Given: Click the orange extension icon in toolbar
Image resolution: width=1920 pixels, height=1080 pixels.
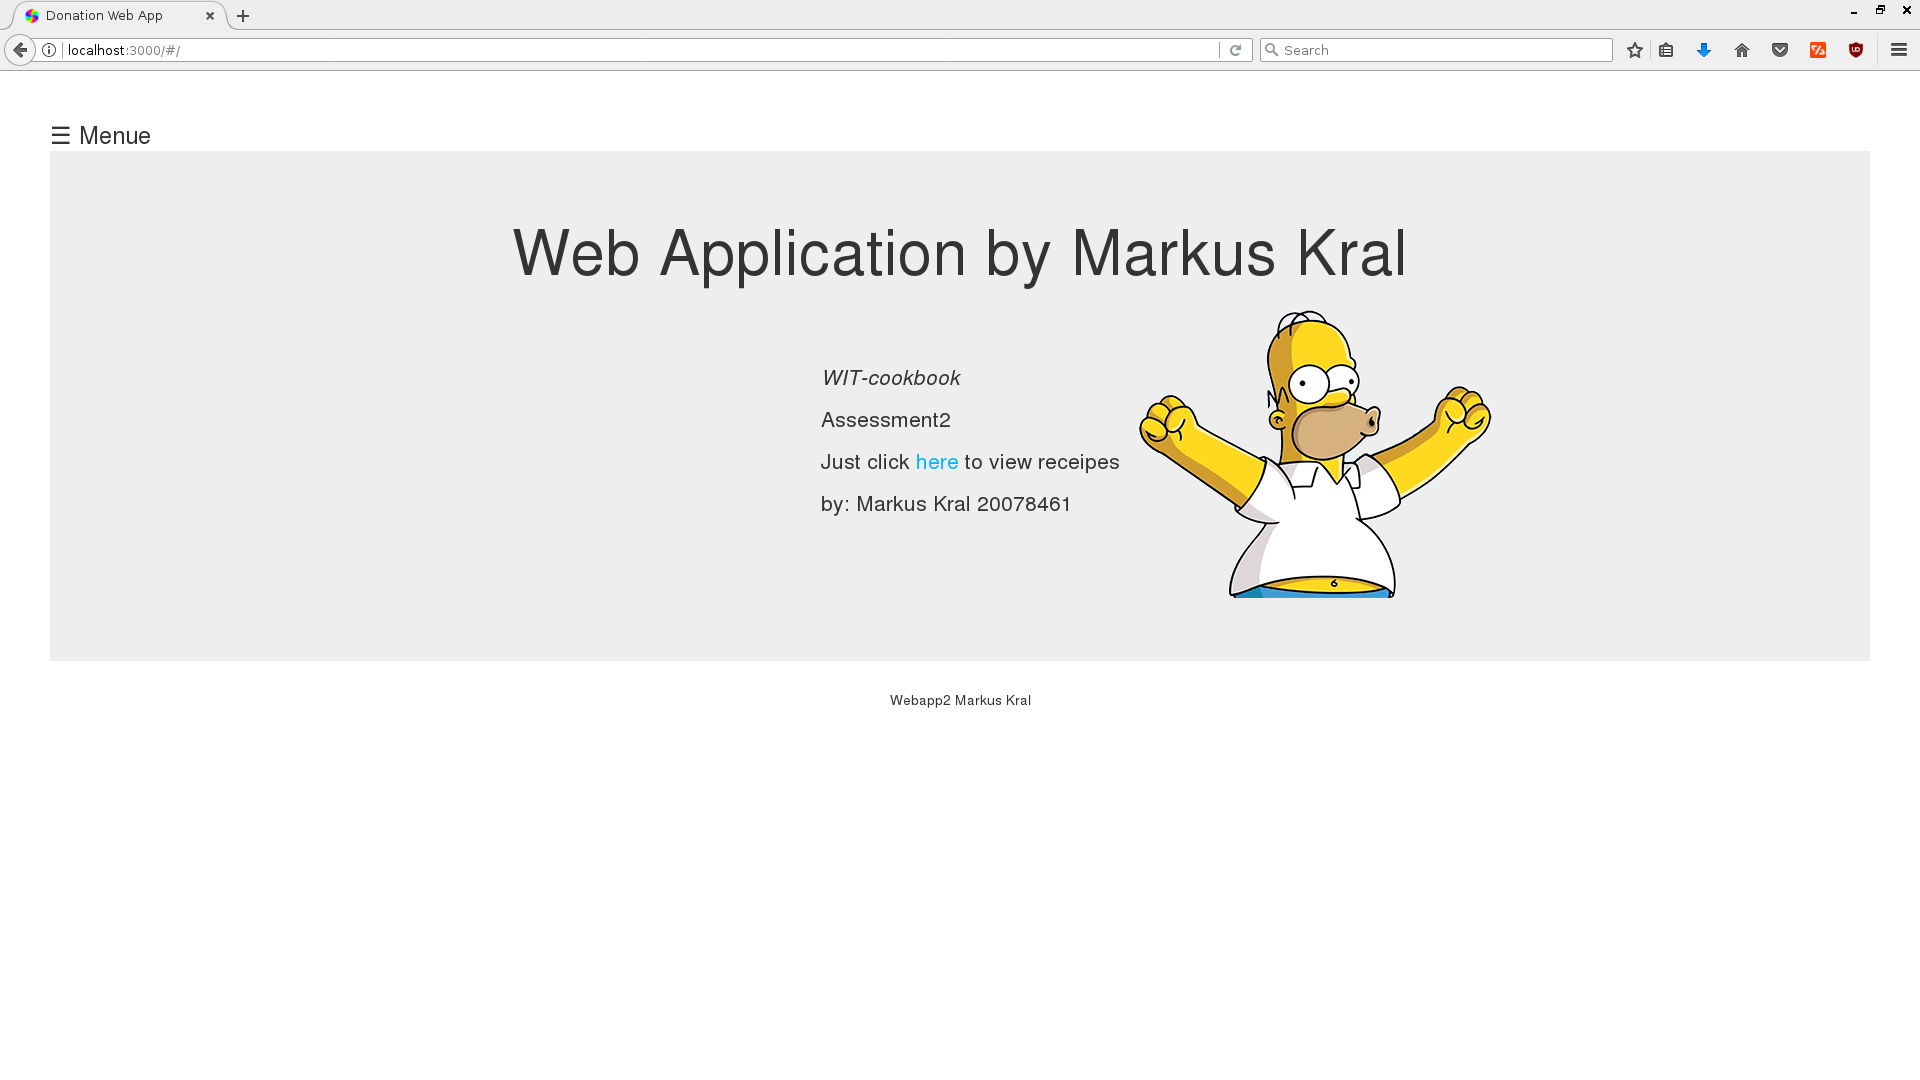Looking at the screenshot, I should pos(1818,50).
